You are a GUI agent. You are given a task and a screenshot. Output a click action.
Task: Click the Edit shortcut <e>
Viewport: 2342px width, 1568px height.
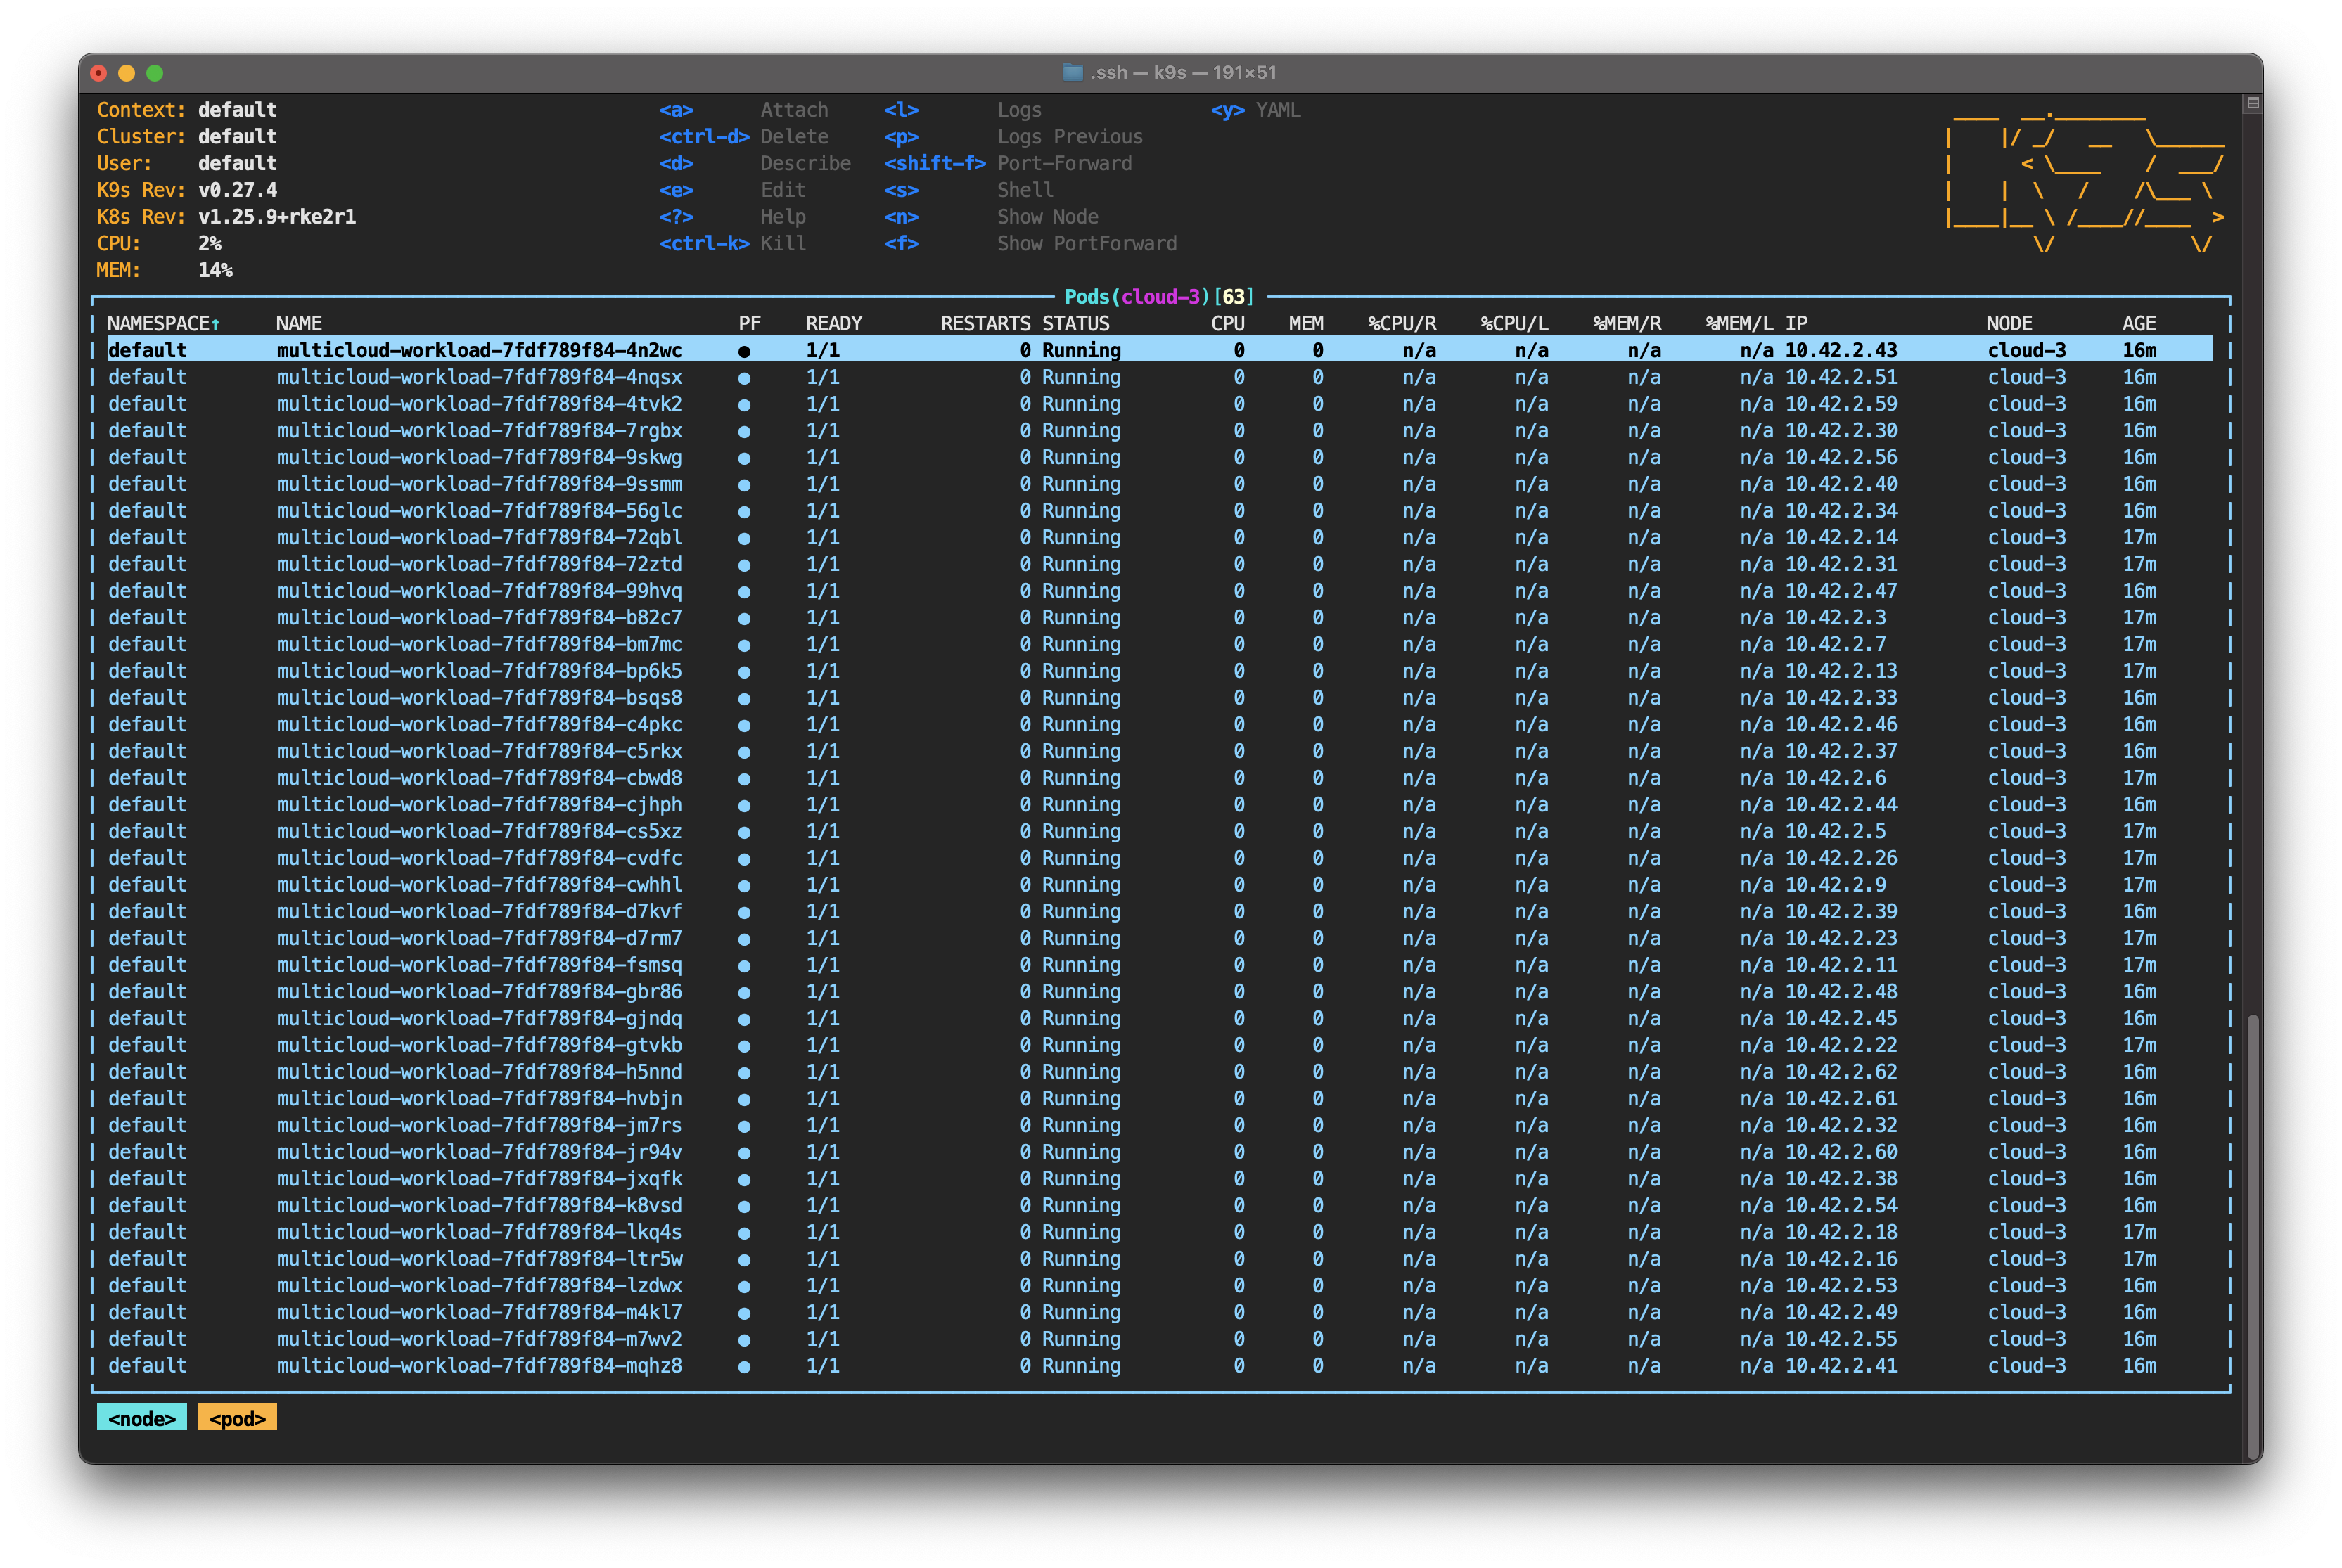click(676, 190)
